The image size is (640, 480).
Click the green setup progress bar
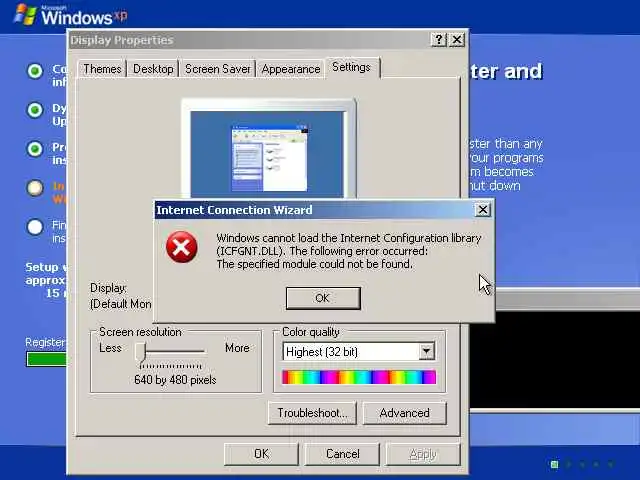[47, 359]
